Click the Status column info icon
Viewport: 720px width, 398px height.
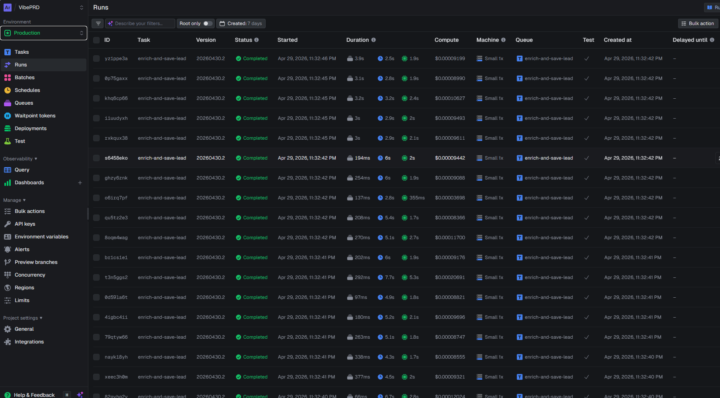tap(256, 40)
